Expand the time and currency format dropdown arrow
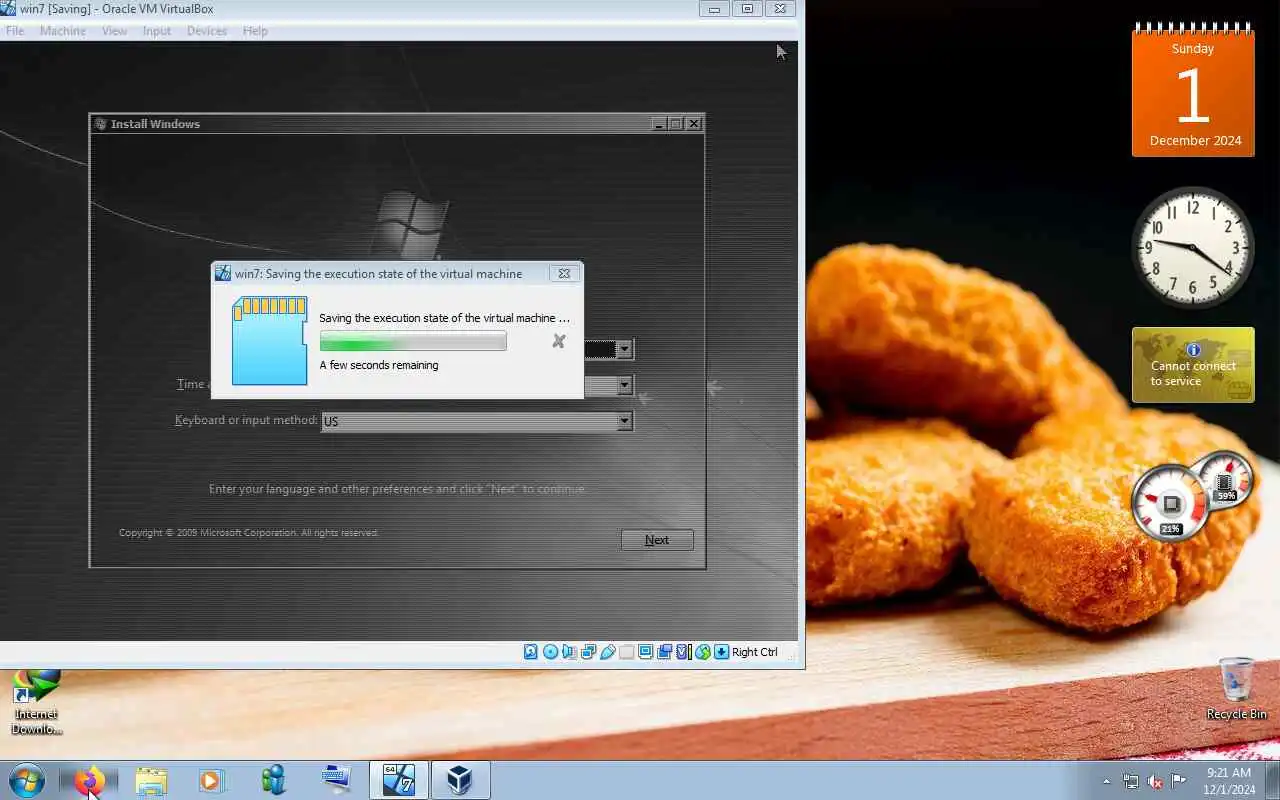Image resolution: width=1280 pixels, height=800 pixels. coord(625,385)
